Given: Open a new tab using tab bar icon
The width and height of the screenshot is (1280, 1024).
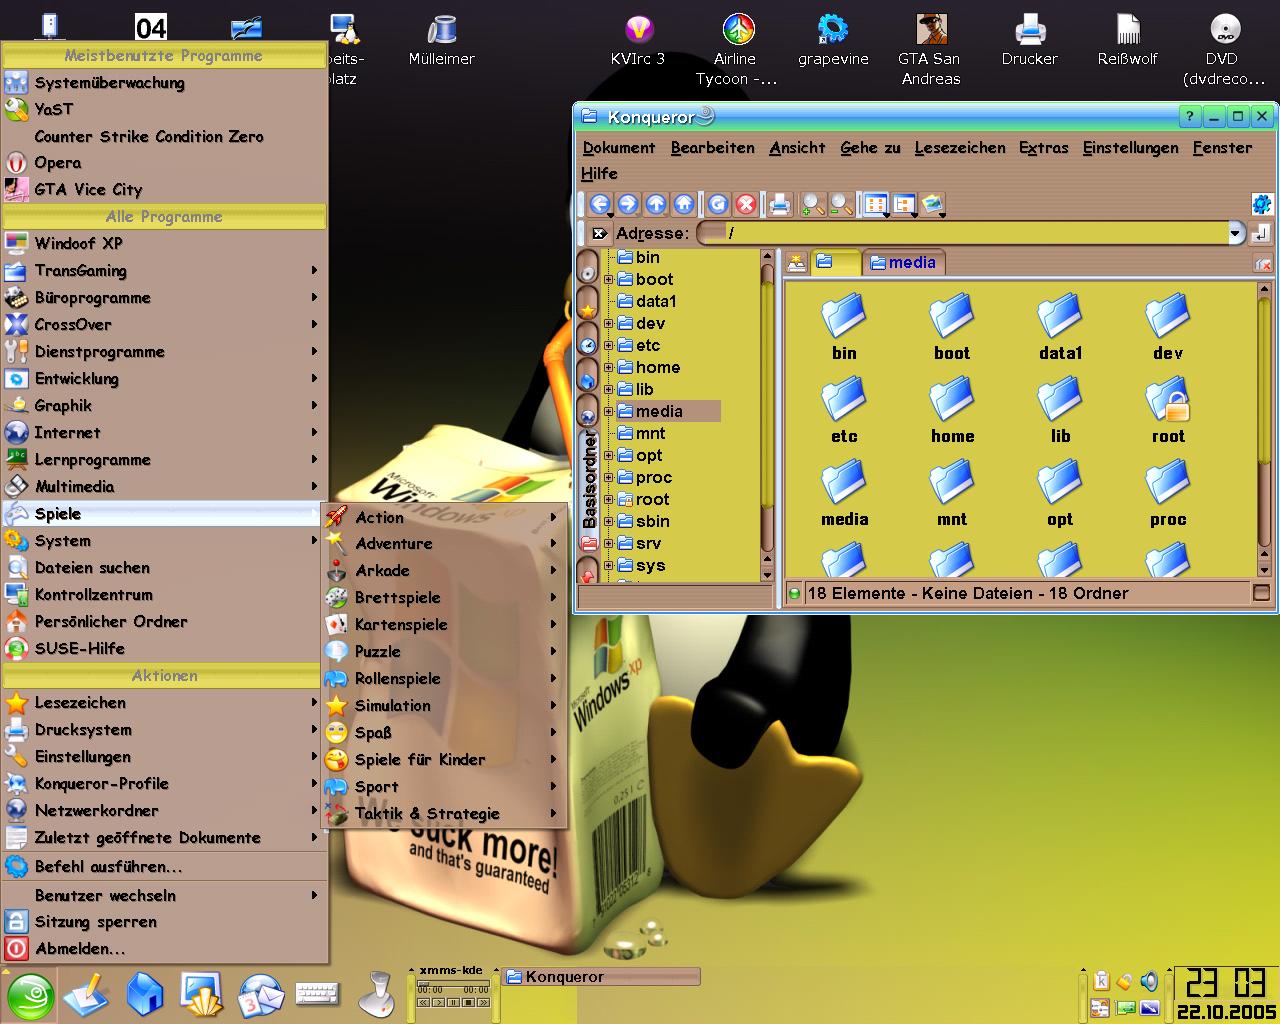Looking at the screenshot, I should 797,263.
